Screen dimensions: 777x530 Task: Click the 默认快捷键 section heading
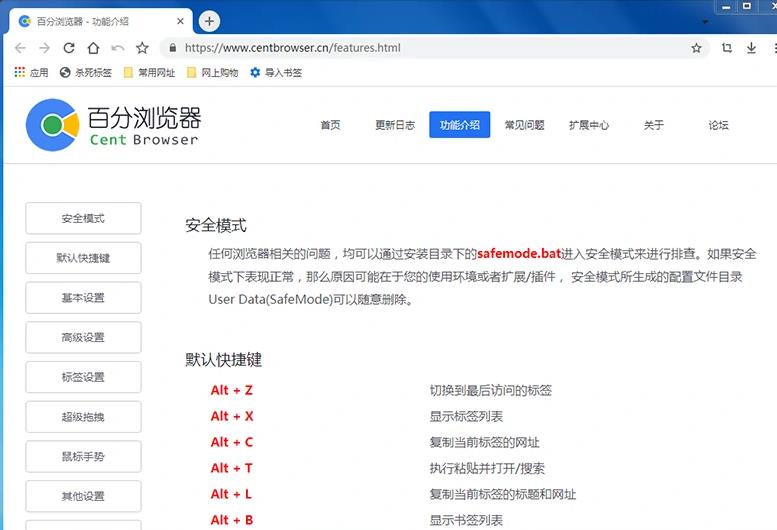[223, 360]
